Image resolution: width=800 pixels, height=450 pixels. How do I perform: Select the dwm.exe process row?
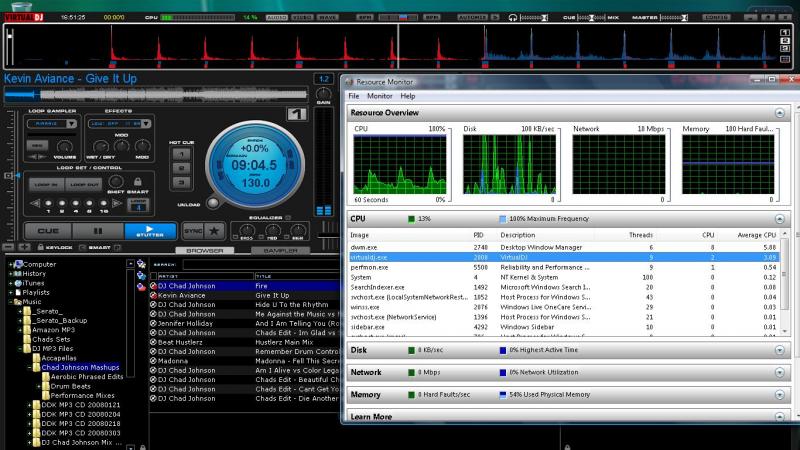coord(563,247)
